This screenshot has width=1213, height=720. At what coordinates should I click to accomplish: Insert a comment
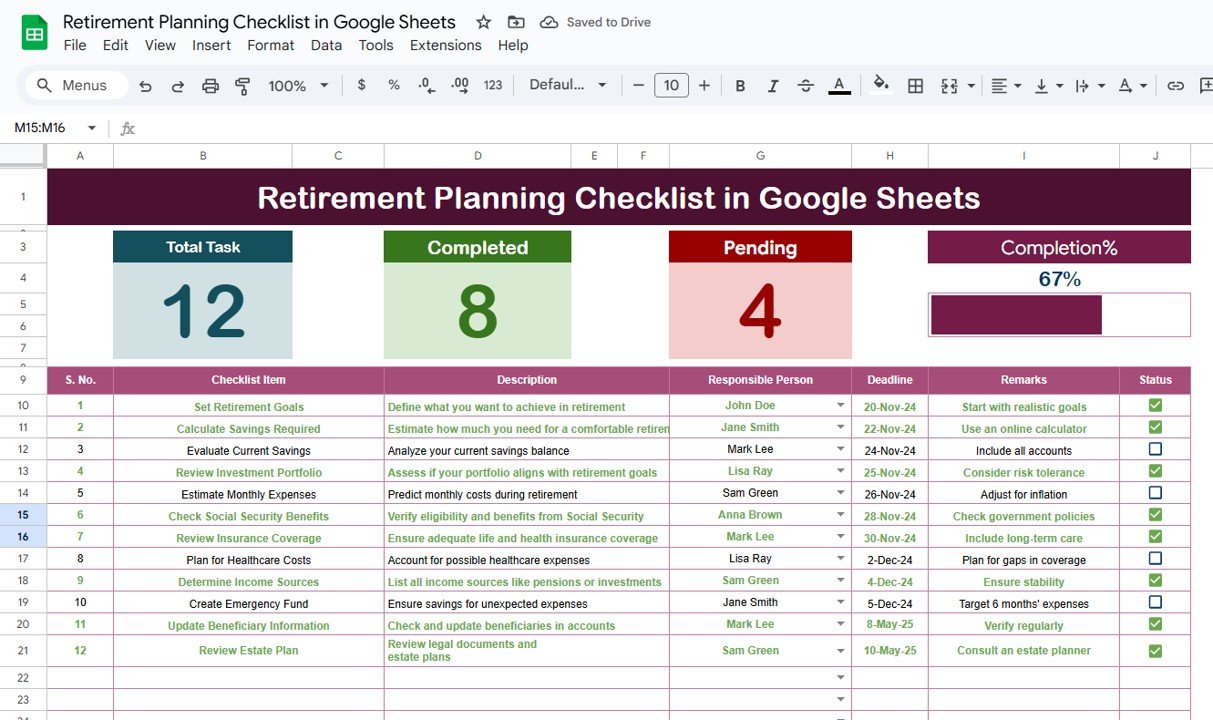click(x=1205, y=86)
